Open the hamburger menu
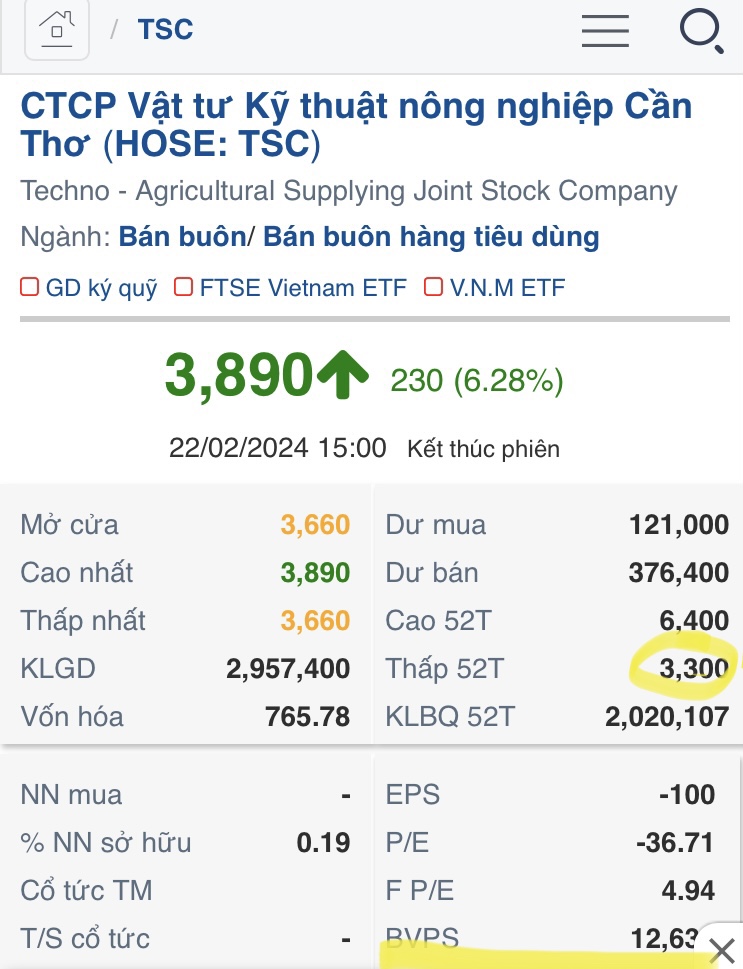This screenshot has width=743, height=969. pos(605,30)
